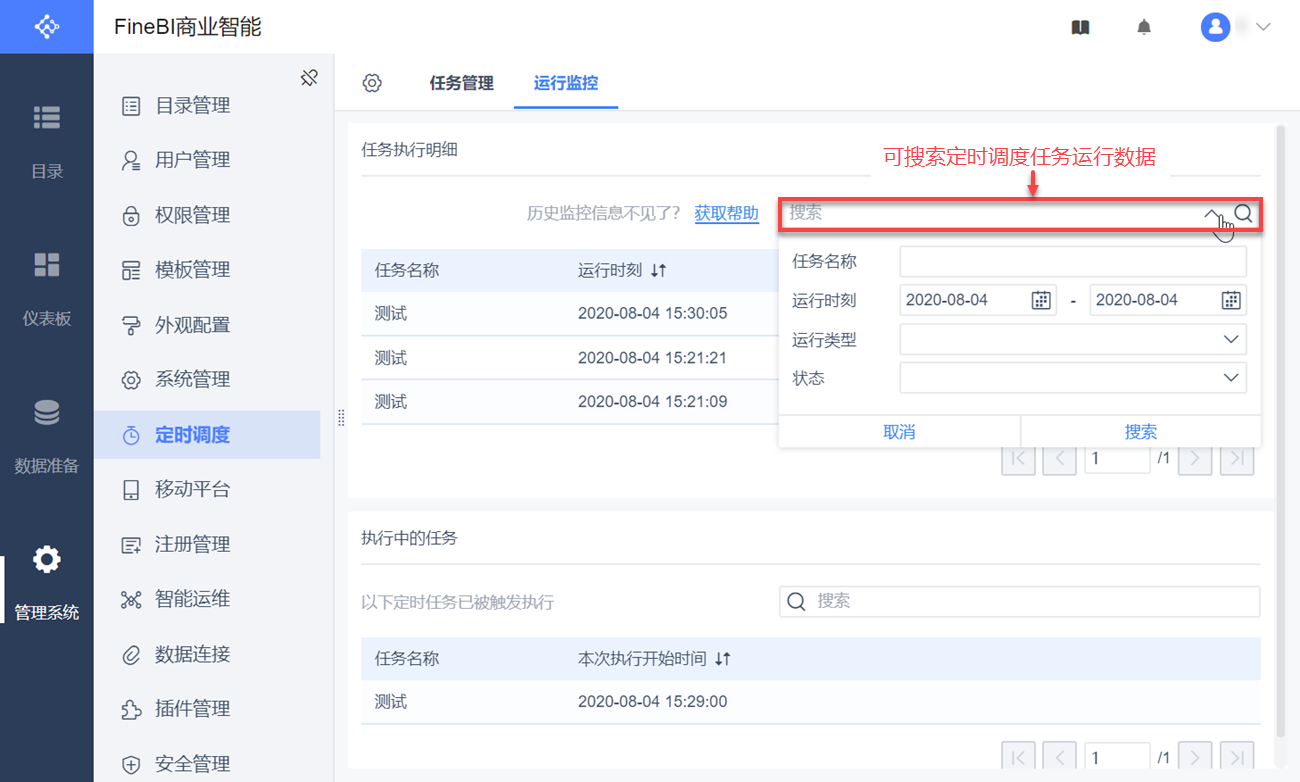Viewport: 1300px width, 782px height.
Task: Click the user avatar icon
Action: point(1215,27)
